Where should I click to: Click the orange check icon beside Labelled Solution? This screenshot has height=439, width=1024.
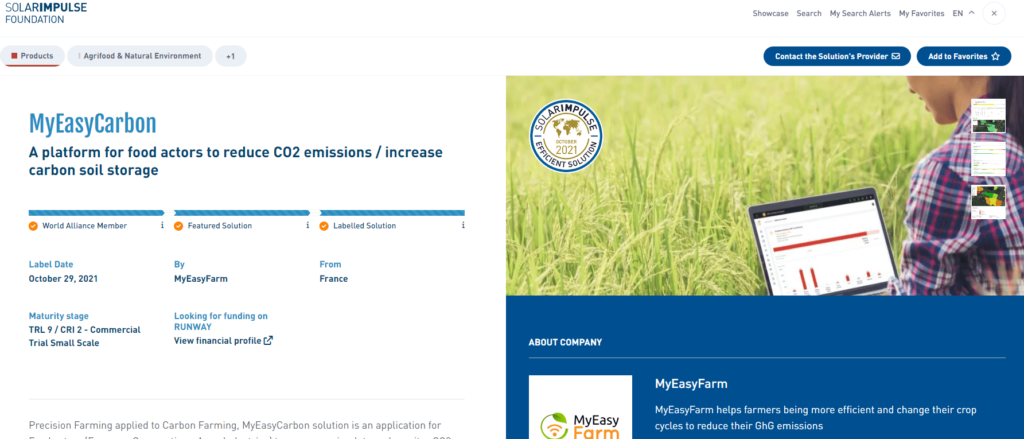point(324,226)
